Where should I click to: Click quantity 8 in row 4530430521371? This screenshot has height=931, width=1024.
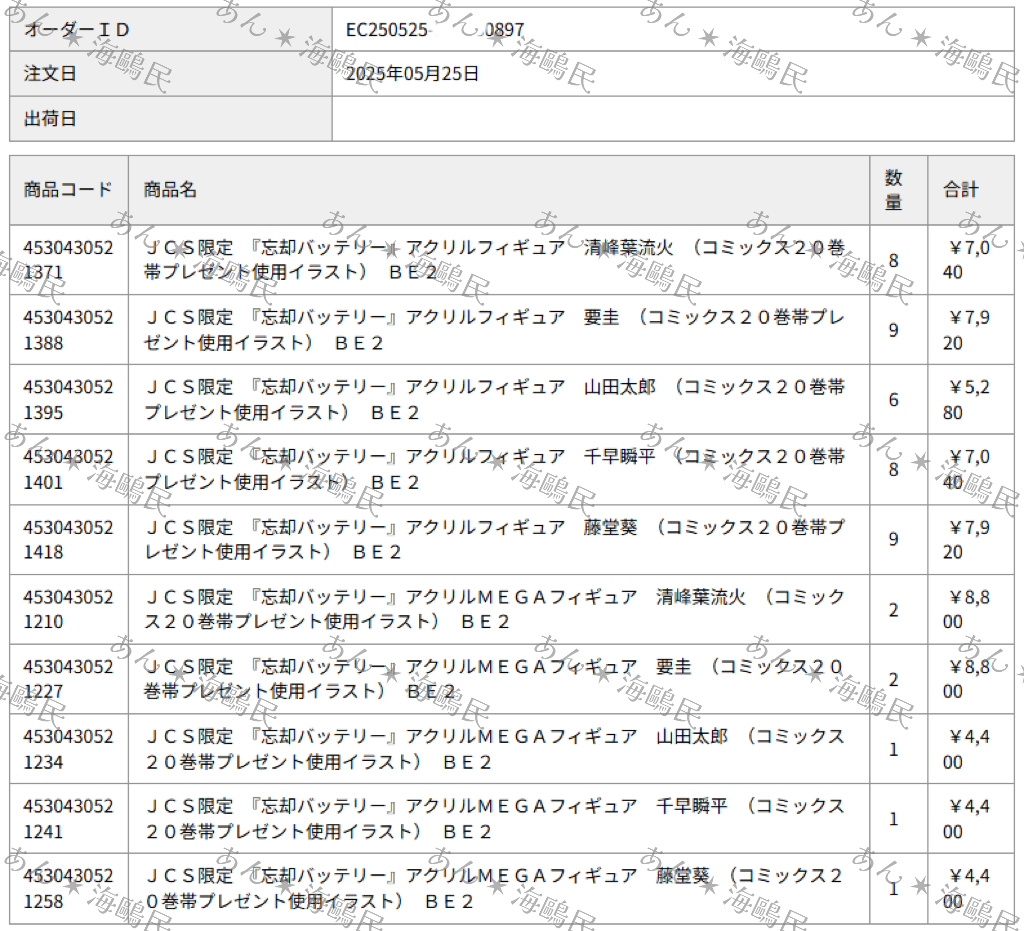pos(893,260)
